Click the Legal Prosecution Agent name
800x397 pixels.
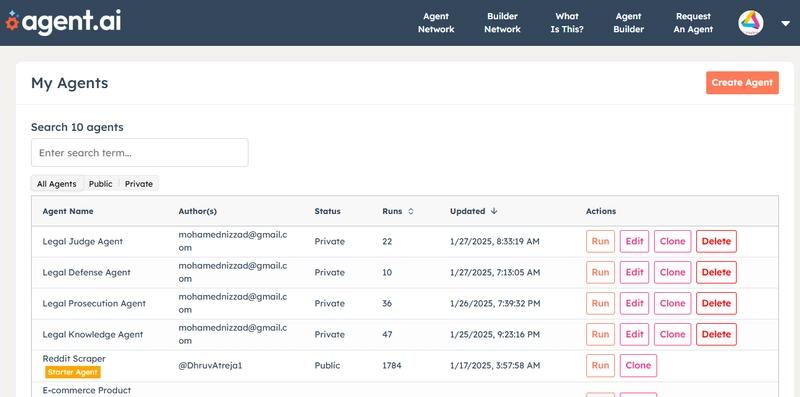[94, 304]
